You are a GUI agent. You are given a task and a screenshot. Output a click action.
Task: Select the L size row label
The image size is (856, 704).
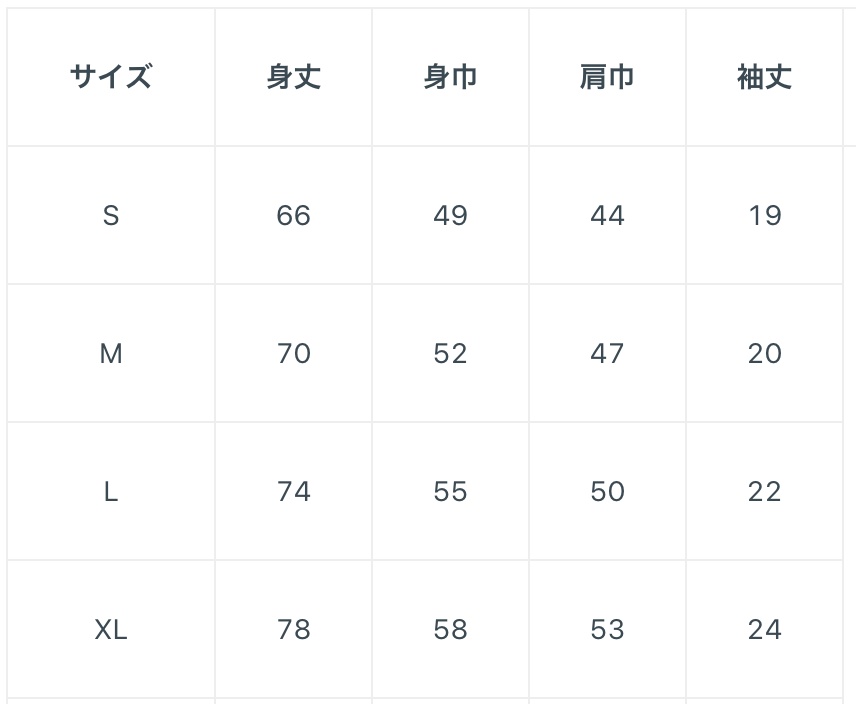[111, 491]
